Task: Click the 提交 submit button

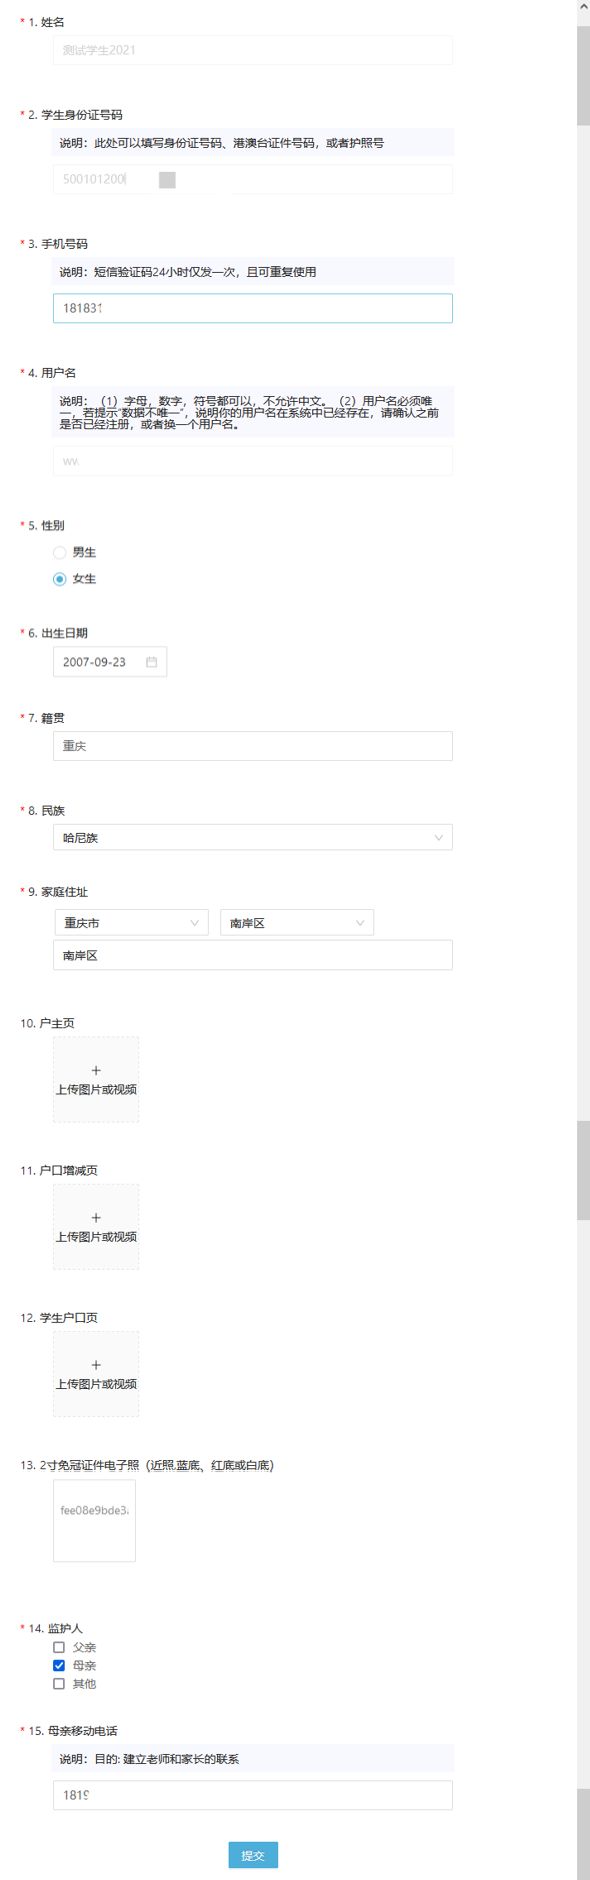Action: (x=253, y=1855)
